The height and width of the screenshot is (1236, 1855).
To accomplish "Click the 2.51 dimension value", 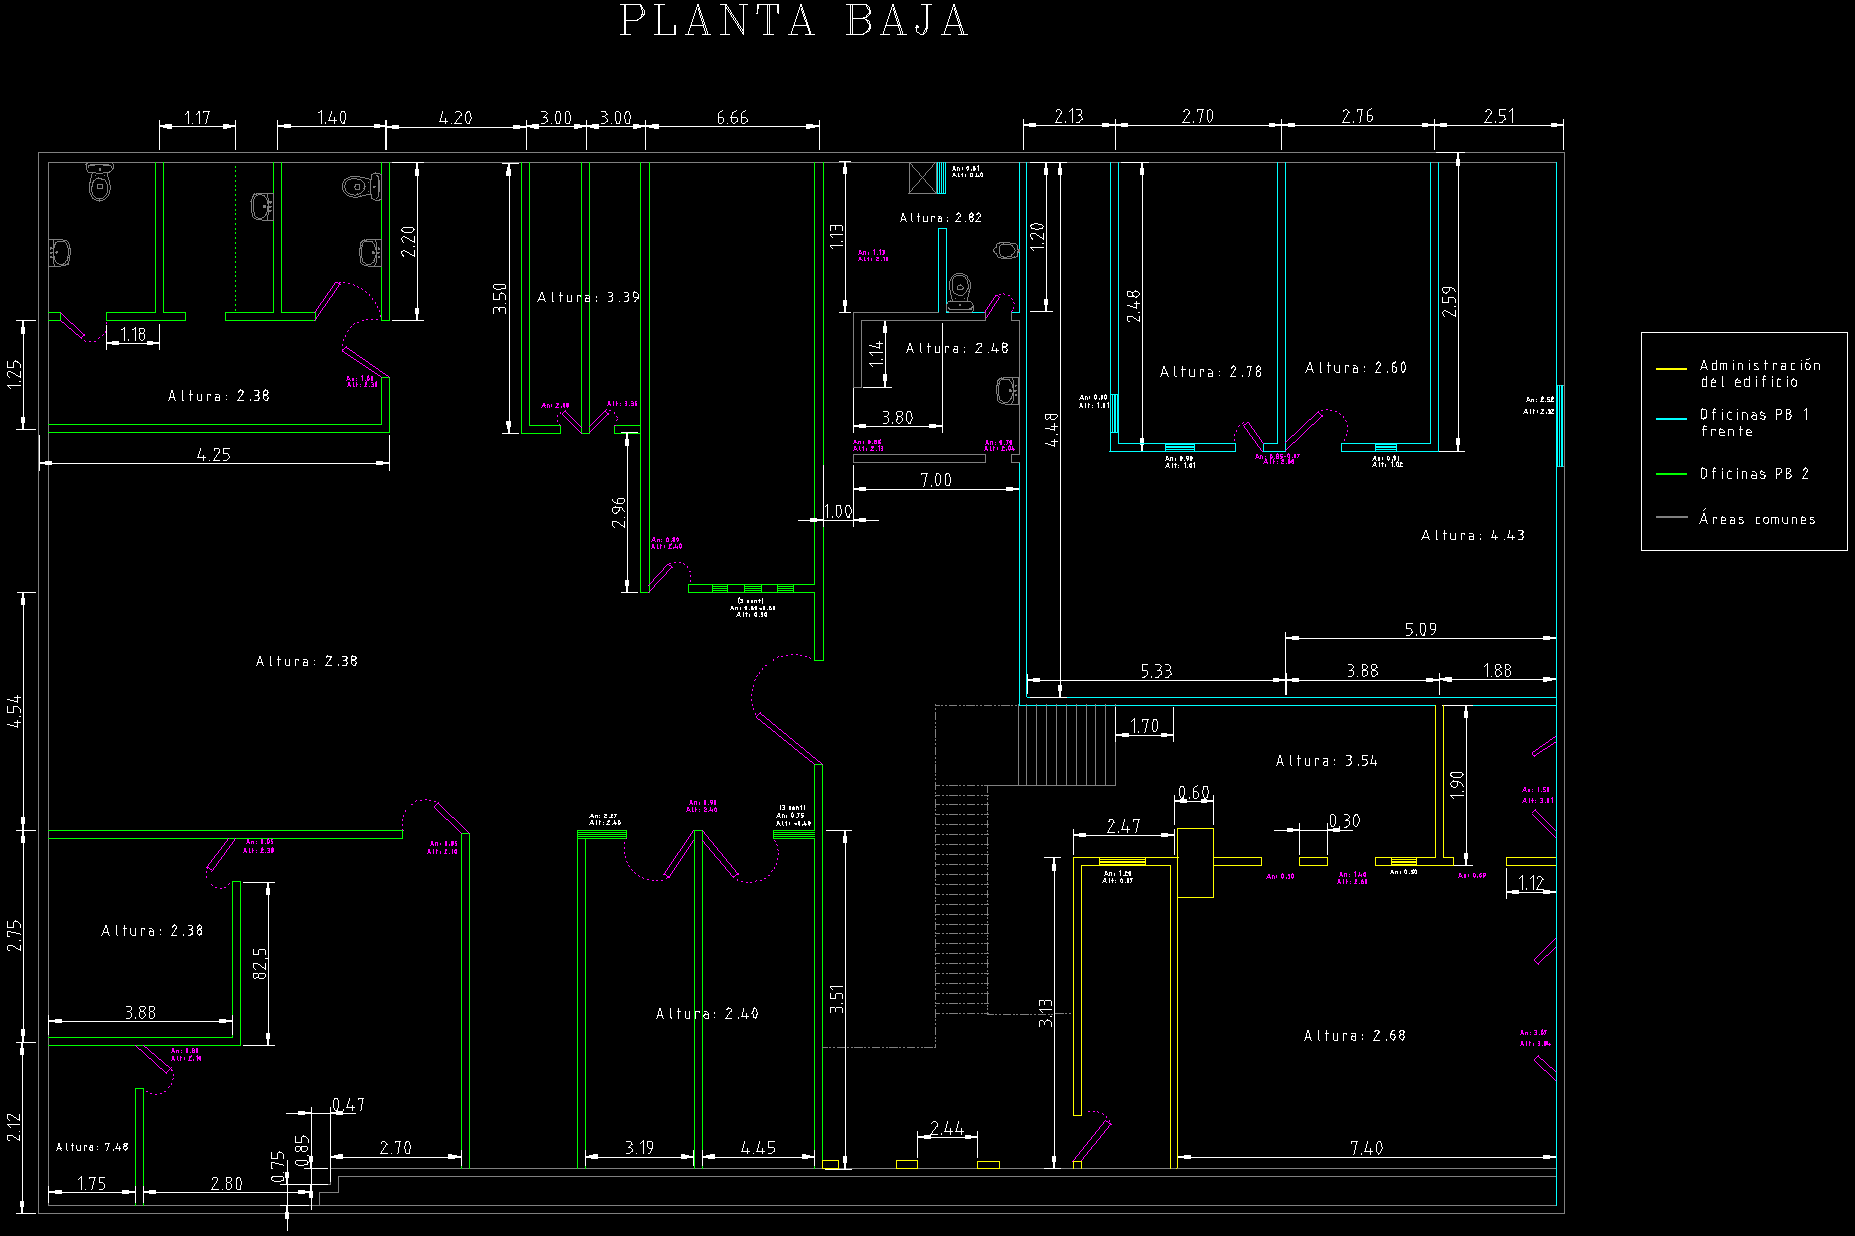I will click(1499, 116).
